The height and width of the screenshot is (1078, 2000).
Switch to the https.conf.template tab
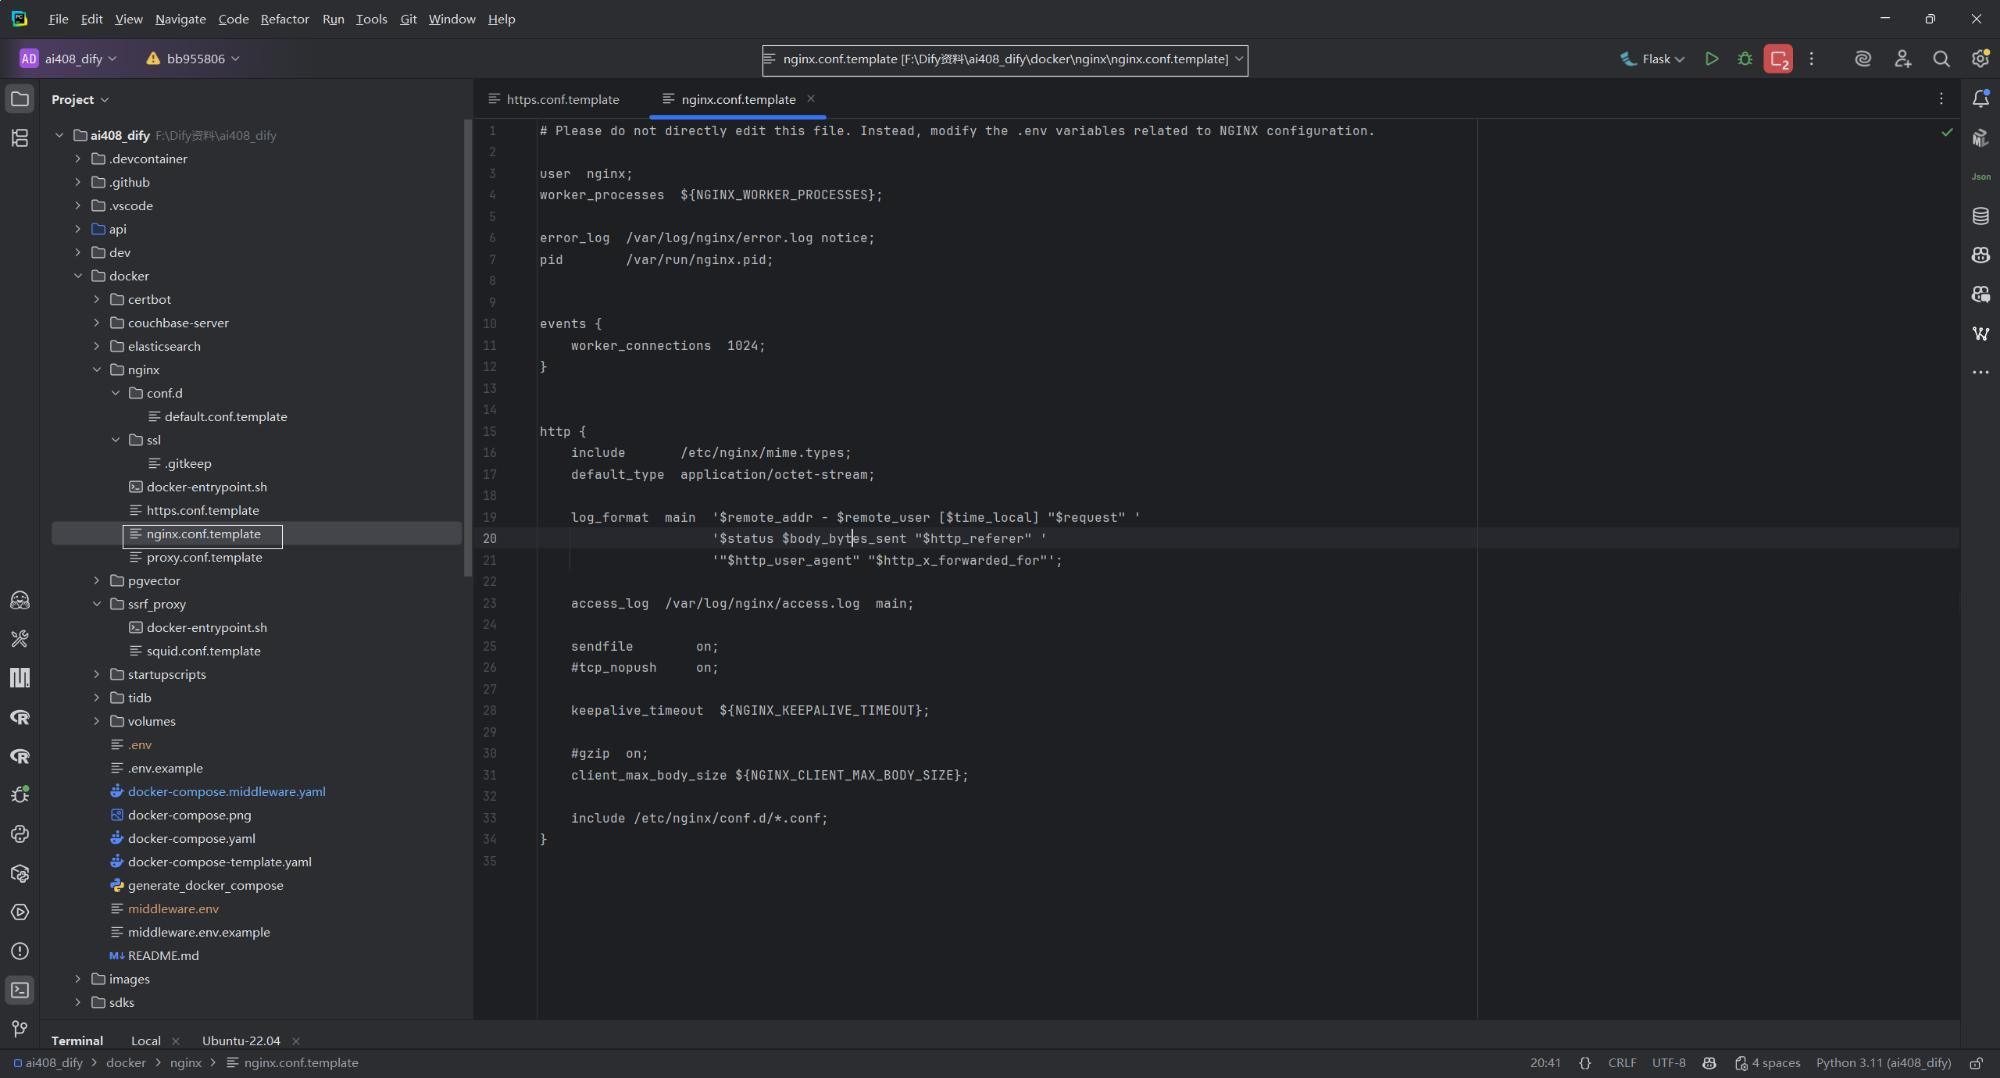pos(562,99)
